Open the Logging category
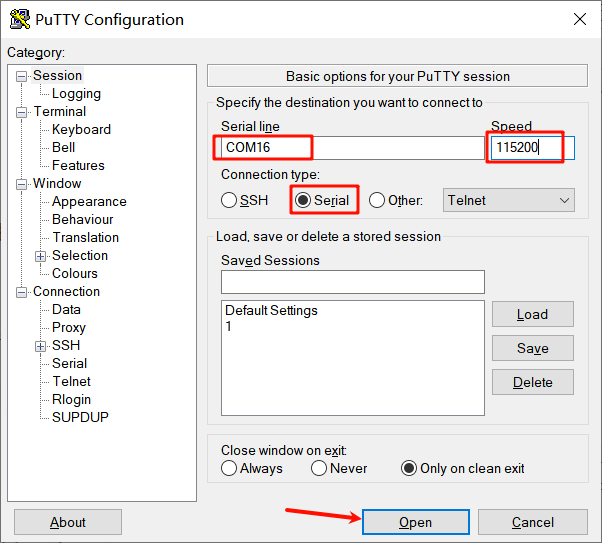The height and width of the screenshot is (543, 602). 76,94
